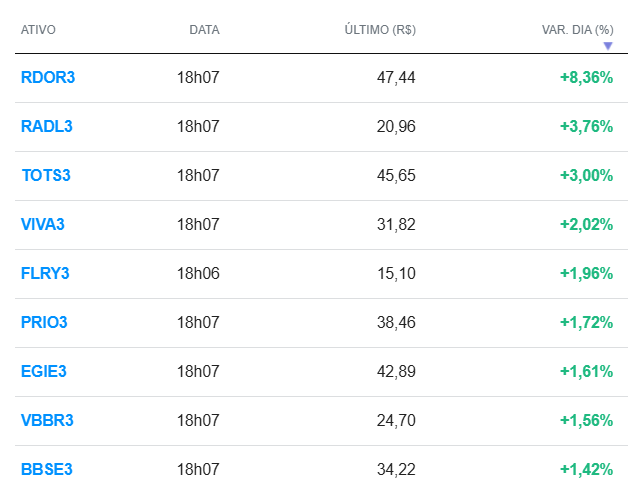
Task: Open the TOTS3 ticker link
Action: point(46,175)
